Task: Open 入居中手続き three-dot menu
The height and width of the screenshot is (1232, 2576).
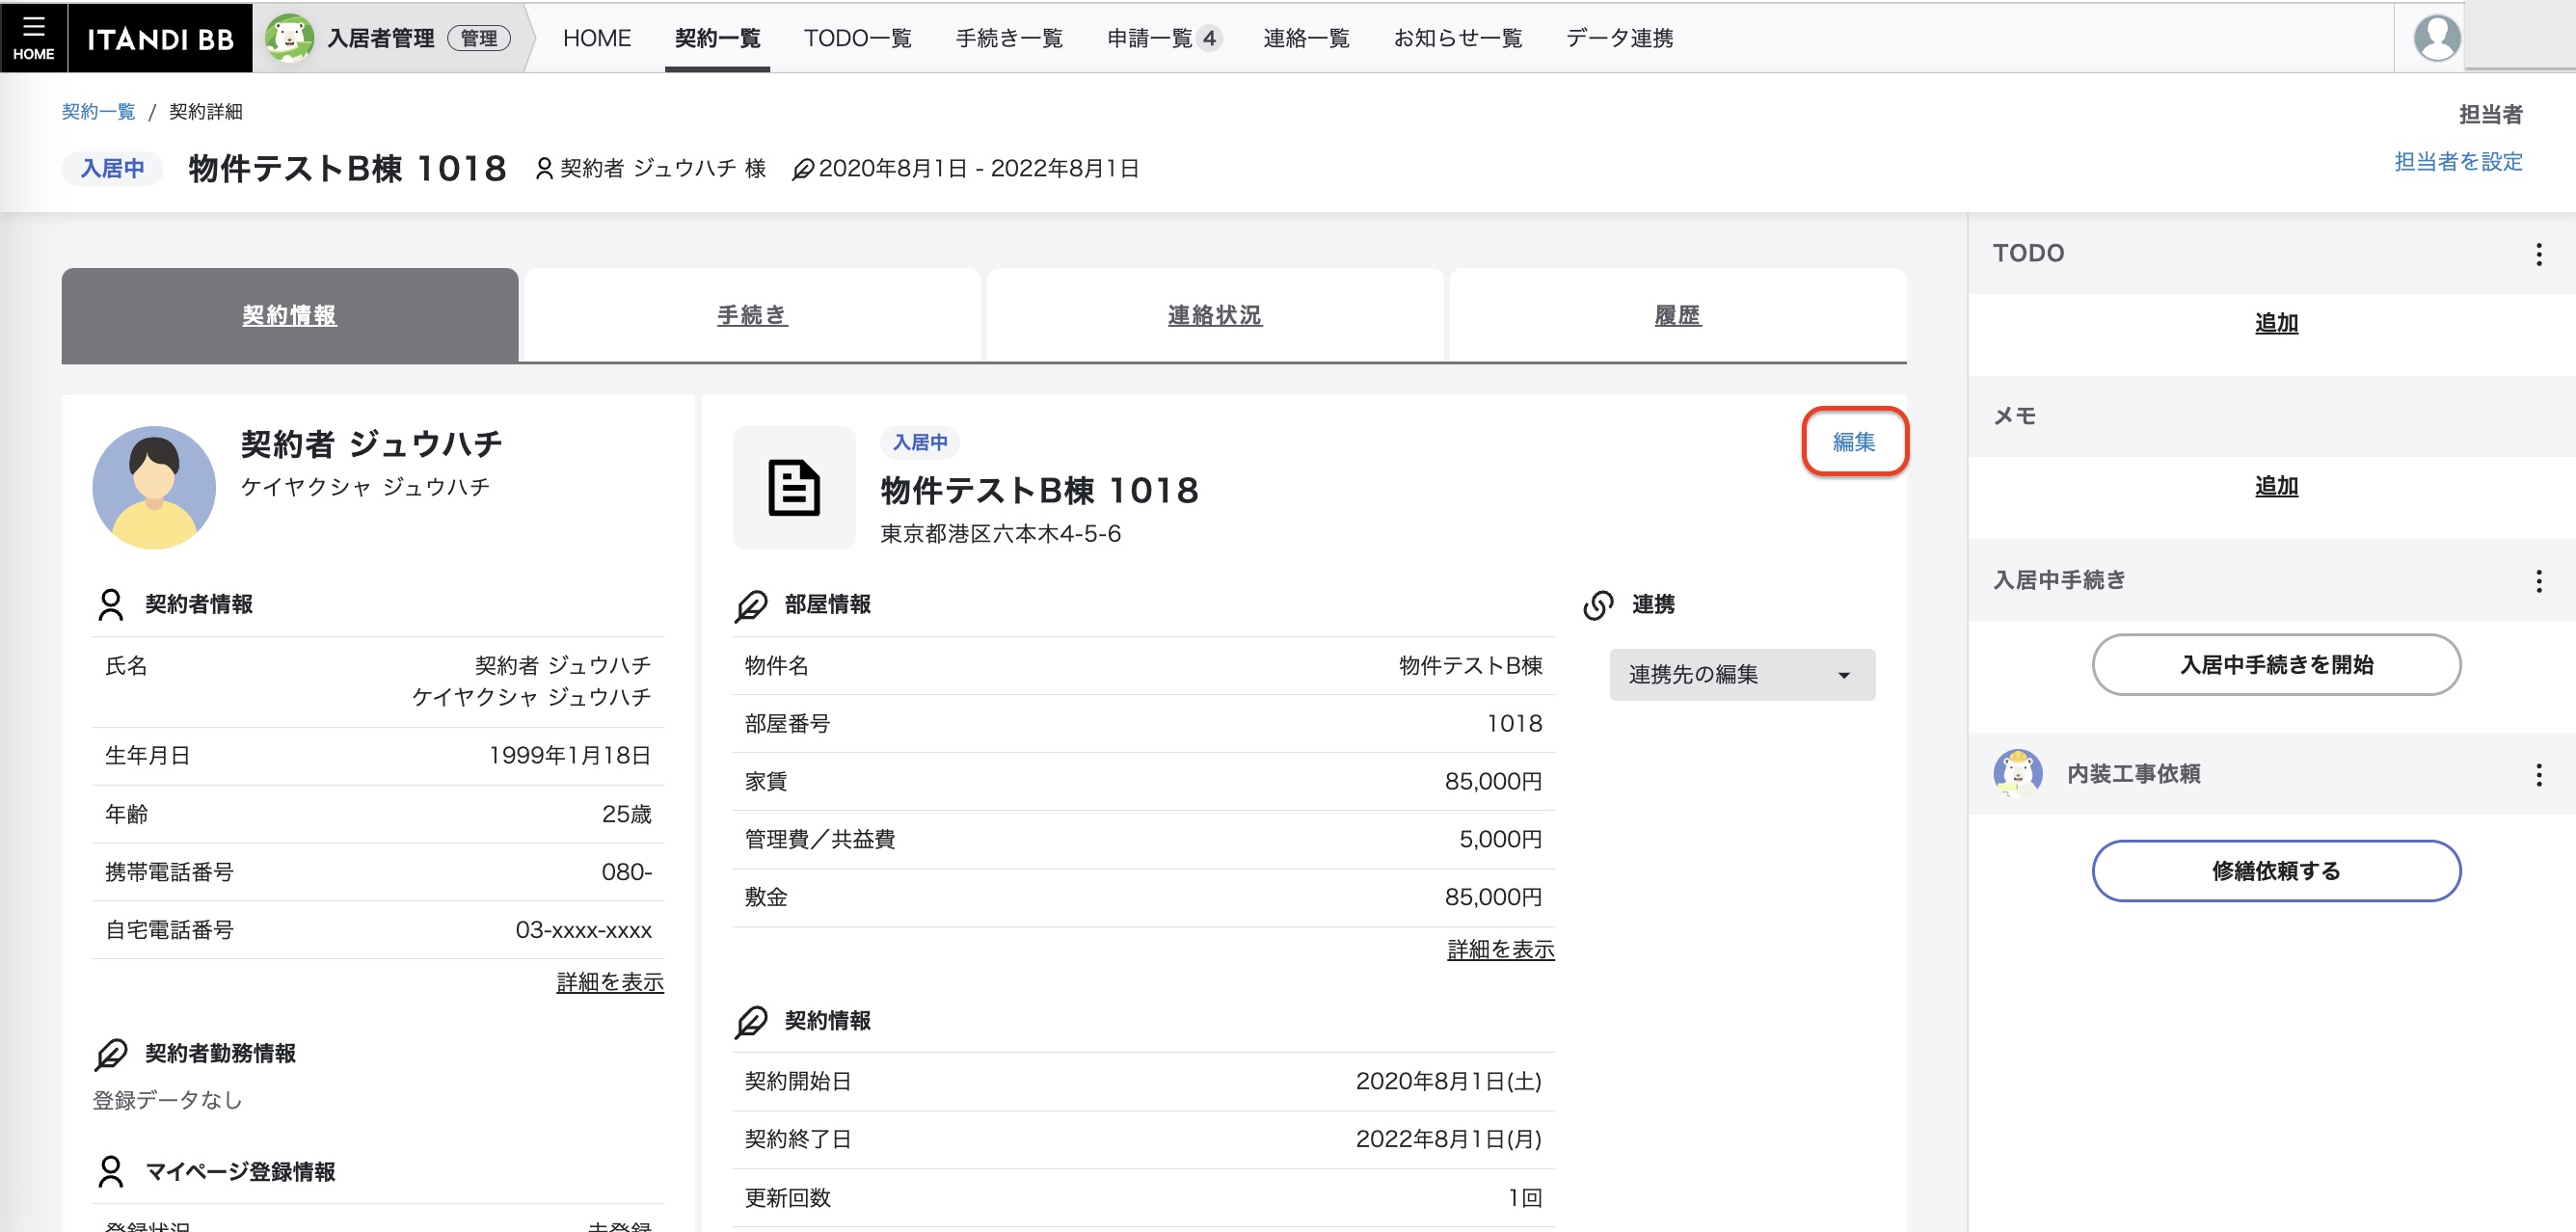Action: coord(2538,581)
